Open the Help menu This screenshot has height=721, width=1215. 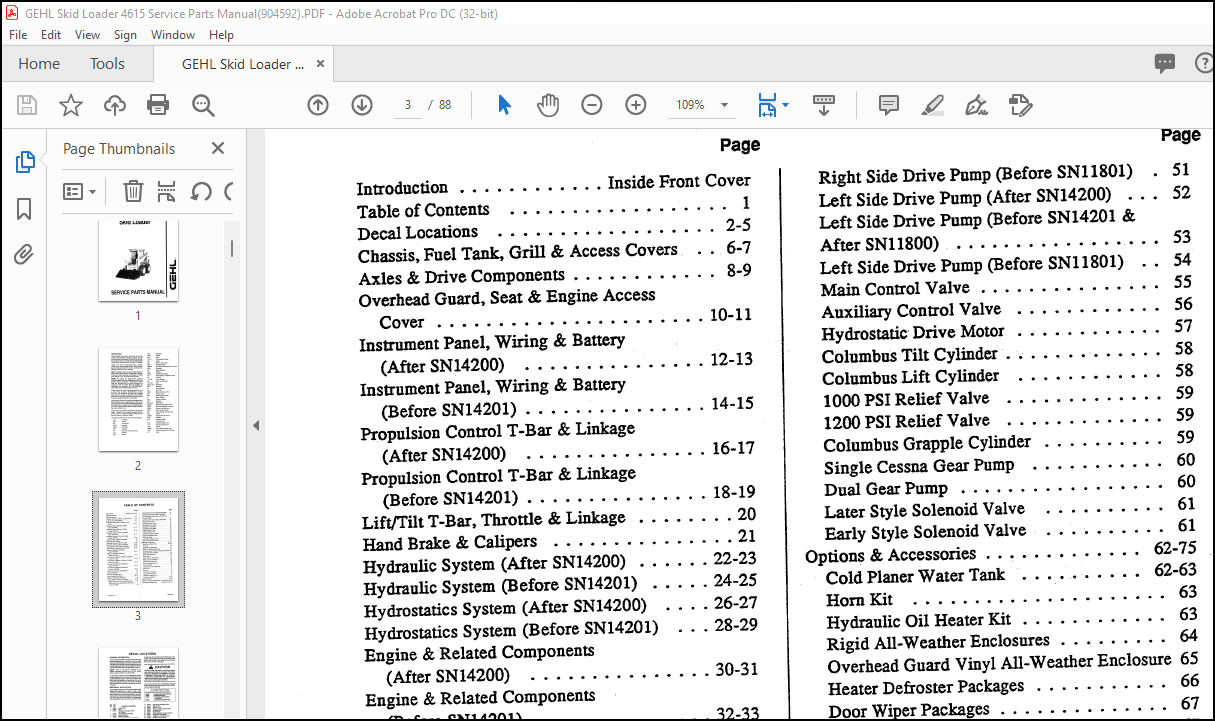click(221, 34)
